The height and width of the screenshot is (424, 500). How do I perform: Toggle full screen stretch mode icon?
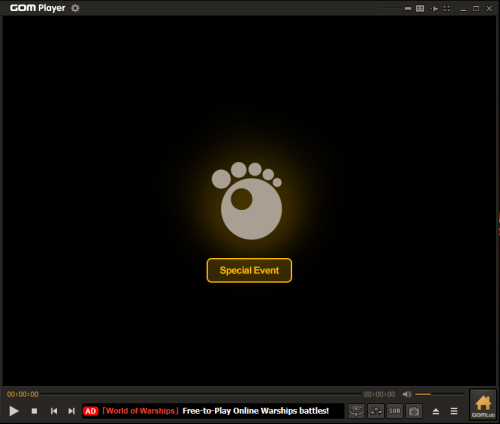tap(447, 8)
